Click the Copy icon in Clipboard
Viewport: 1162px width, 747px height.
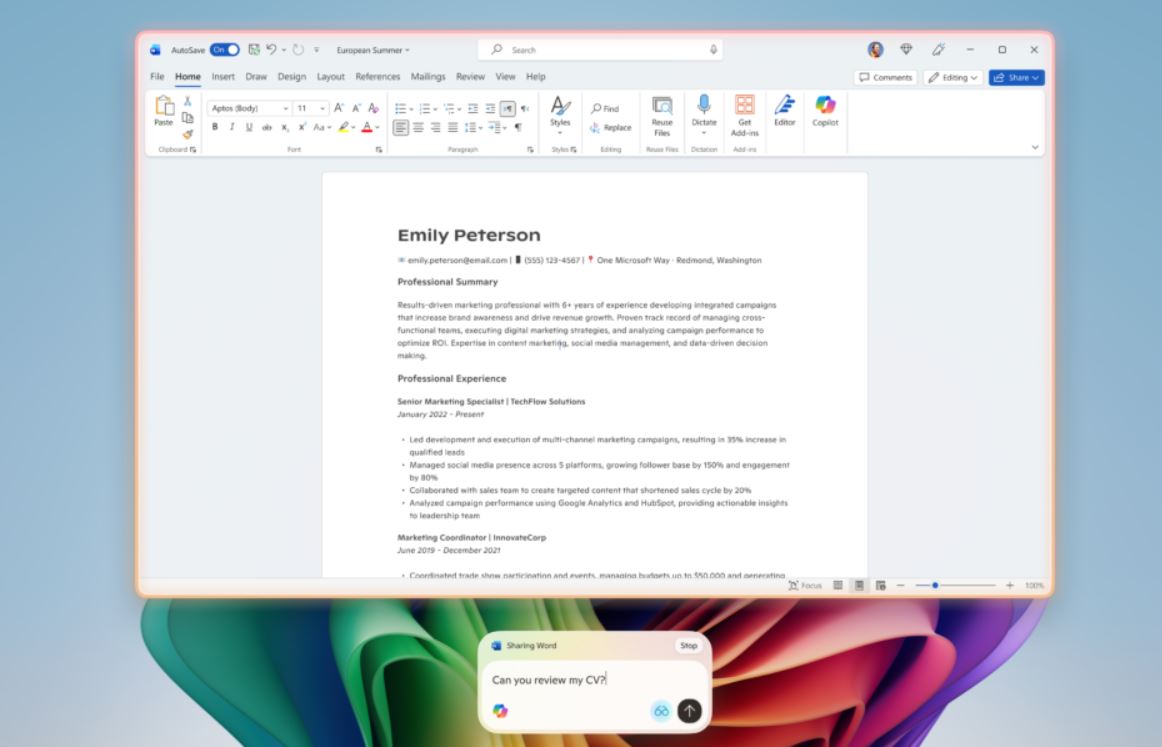(x=187, y=117)
